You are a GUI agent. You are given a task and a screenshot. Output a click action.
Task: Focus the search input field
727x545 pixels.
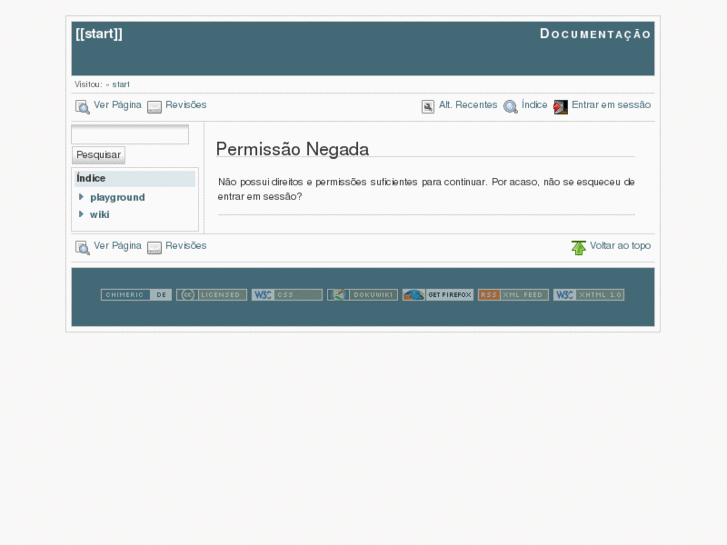130,135
